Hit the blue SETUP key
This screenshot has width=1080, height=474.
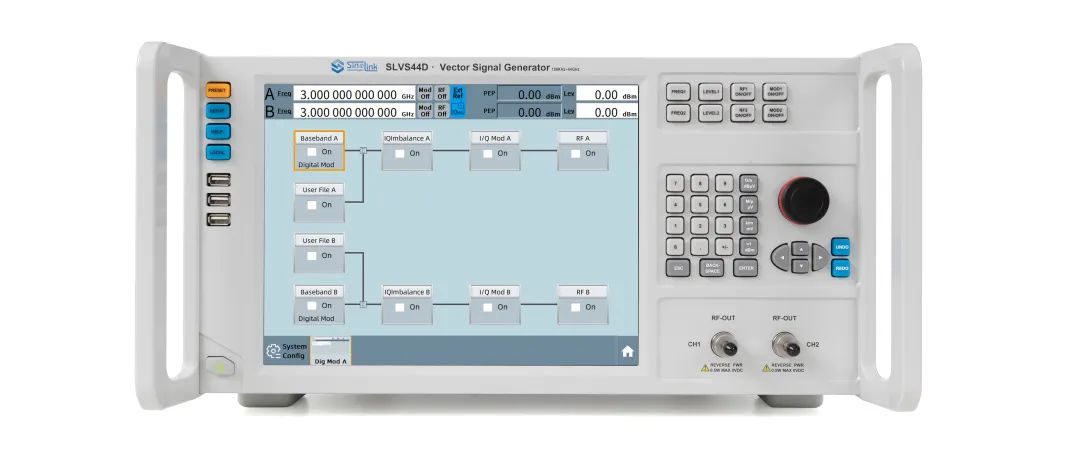click(x=218, y=111)
